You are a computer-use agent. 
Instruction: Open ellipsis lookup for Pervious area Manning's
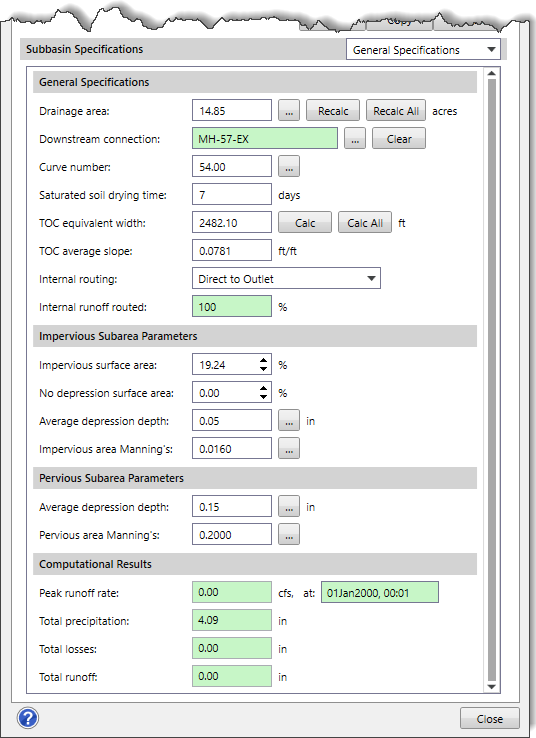pos(289,535)
